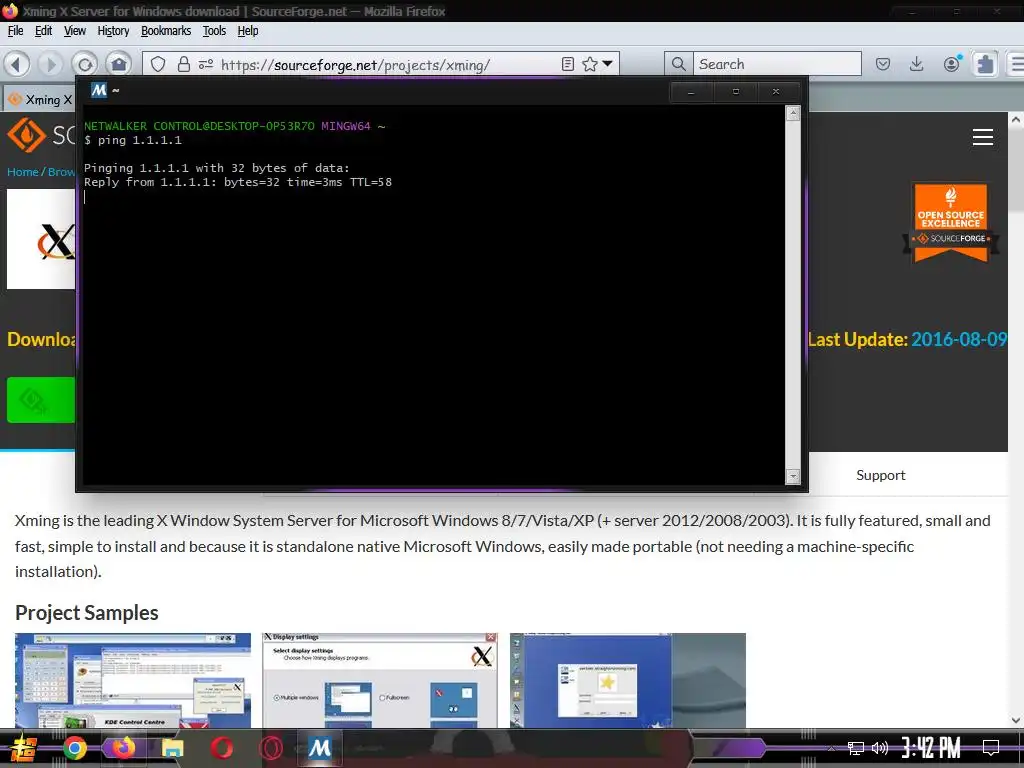Image resolution: width=1024 pixels, height=768 pixels.
Task: Toggle reader view in address bar
Action: click(568, 64)
